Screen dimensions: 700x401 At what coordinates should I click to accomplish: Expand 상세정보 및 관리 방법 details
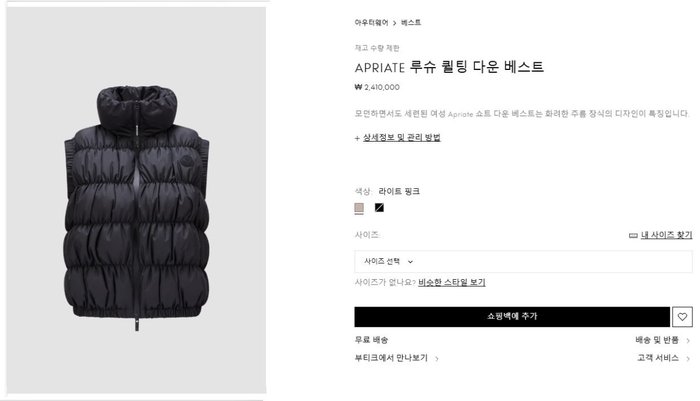coord(401,138)
